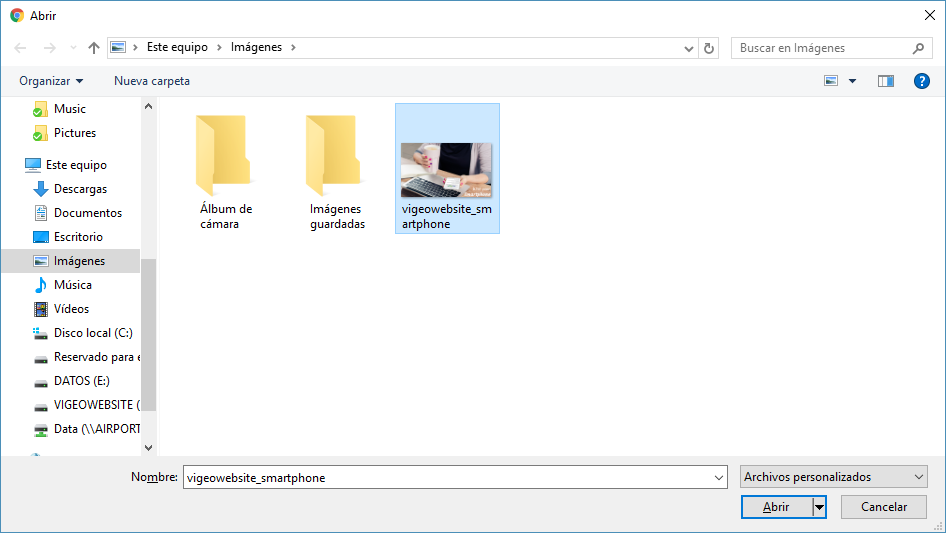Select the VIGEOWEBSITE drive
This screenshot has height=533, width=946.
[x=97, y=405]
